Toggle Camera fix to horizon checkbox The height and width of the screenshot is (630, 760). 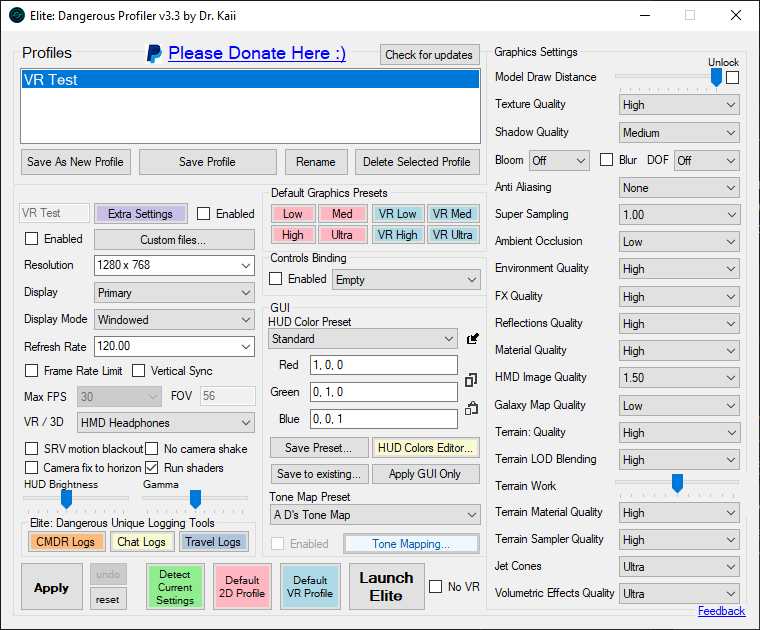click(32, 468)
